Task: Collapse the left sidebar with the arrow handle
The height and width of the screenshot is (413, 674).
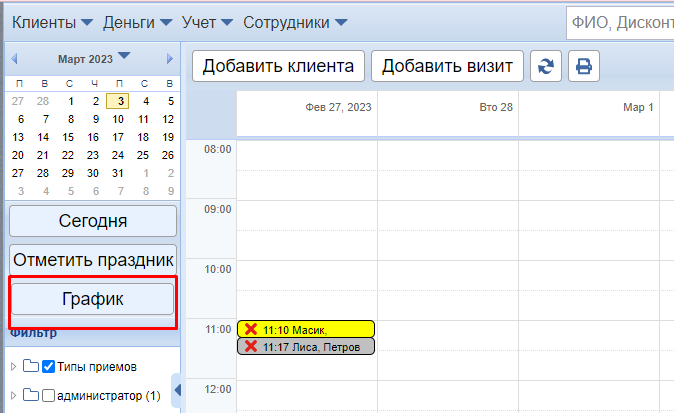Action: point(177,390)
